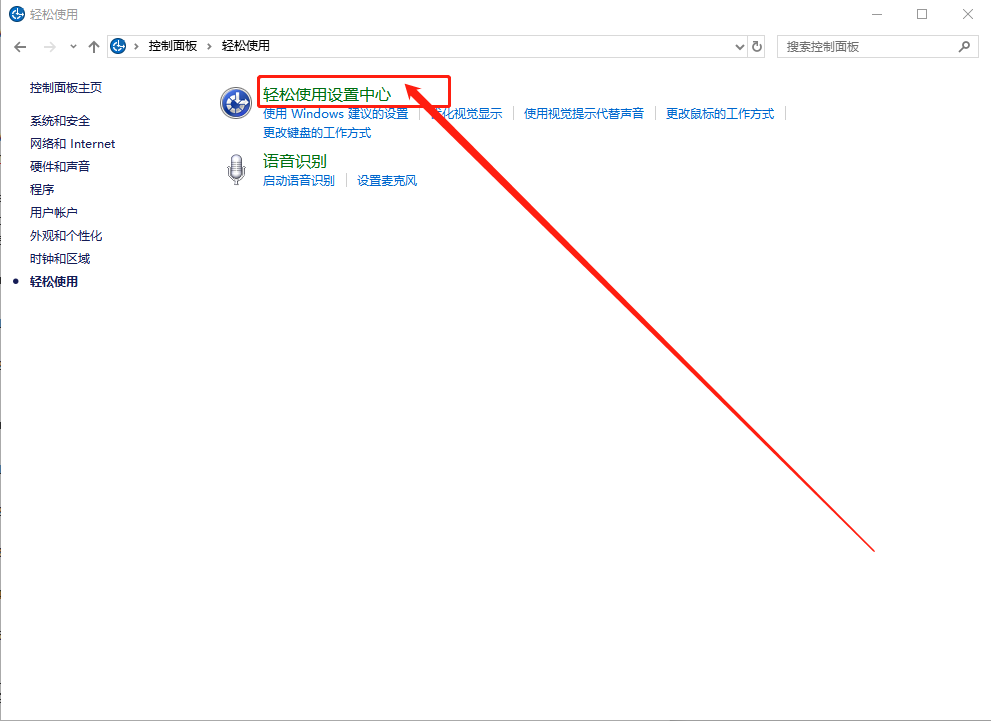Expand the breadcrumb chevron after 控制面板
Screen dimensions: 991x721
209,46
